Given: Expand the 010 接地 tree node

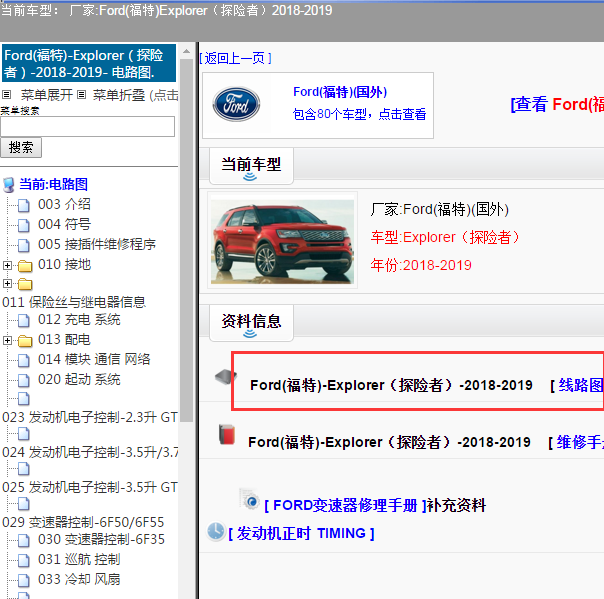Looking at the screenshot, I should click(7, 265).
